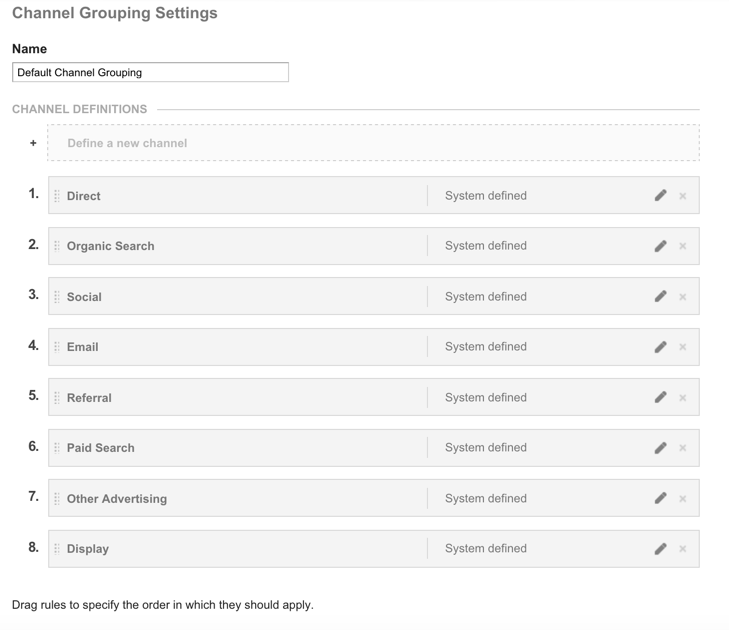The width and height of the screenshot is (729, 630).
Task: Click the Email channel's pencil edit icon
Action: [660, 347]
